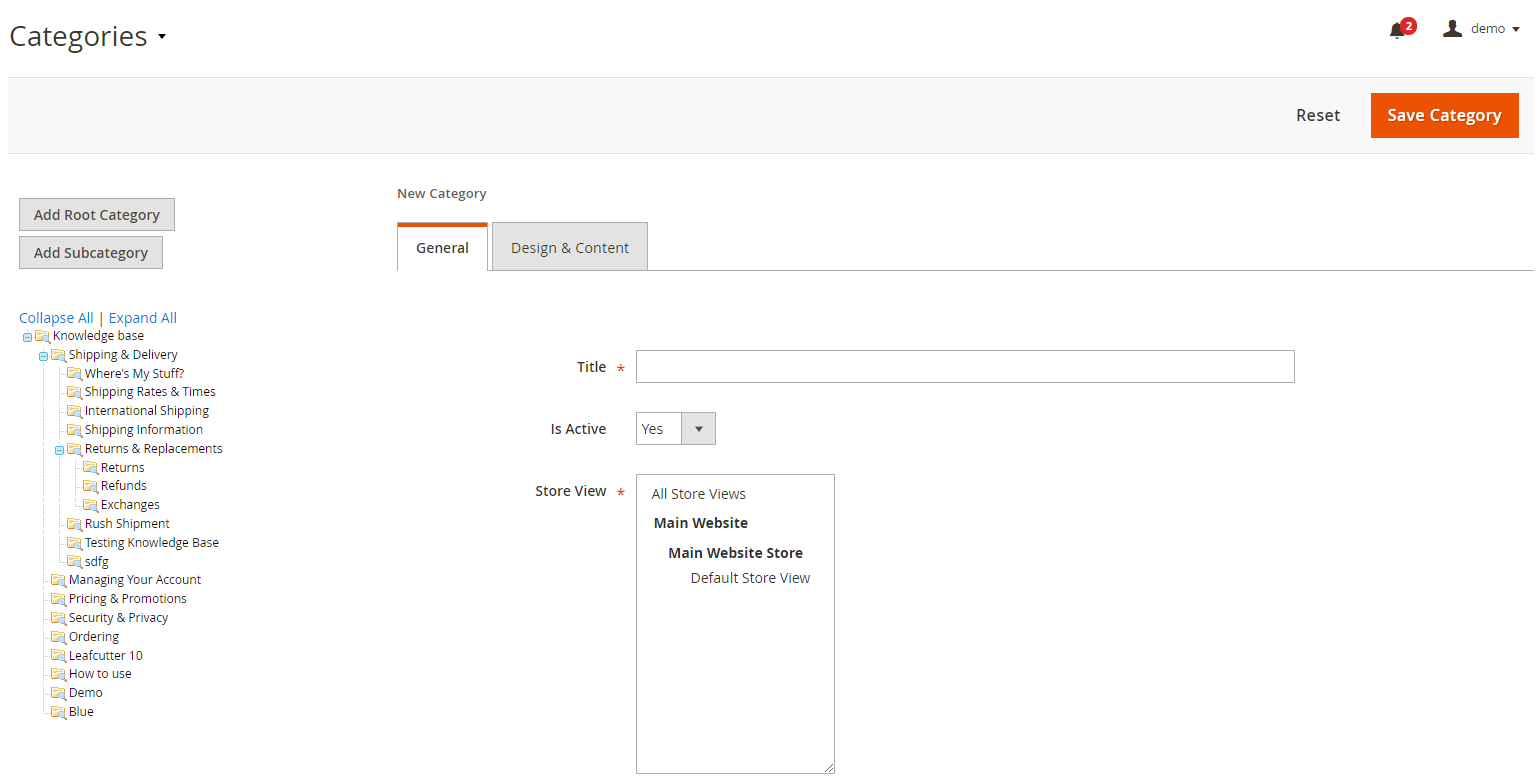Viewport: 1538px width, 784px height.
Task: Select Returns & Replacements category label
Action: point(154,449)
